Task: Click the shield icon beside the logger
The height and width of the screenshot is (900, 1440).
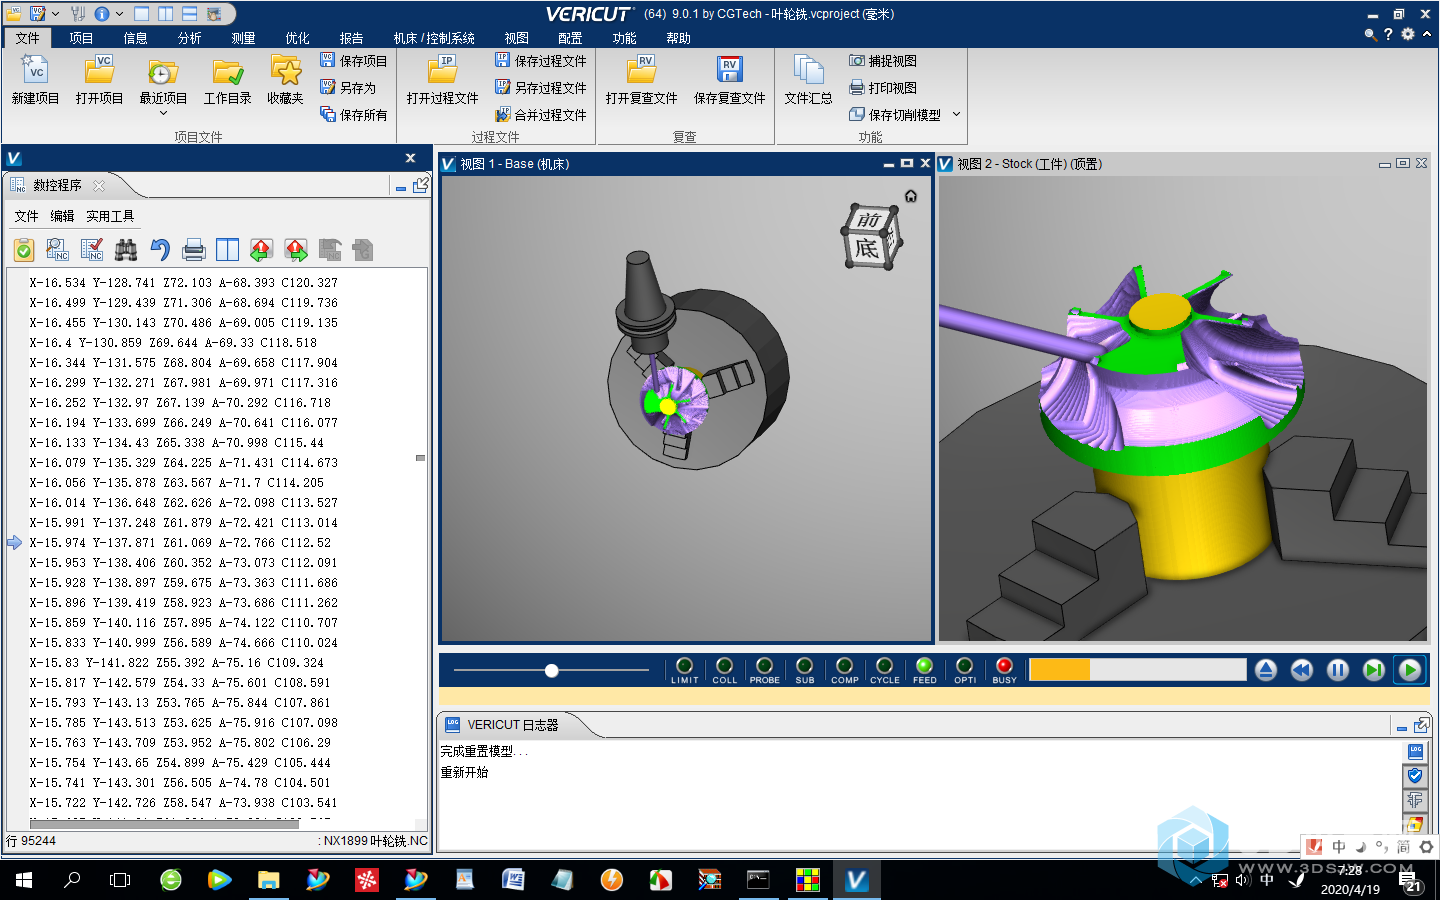Action: [x=1415, y=775]
